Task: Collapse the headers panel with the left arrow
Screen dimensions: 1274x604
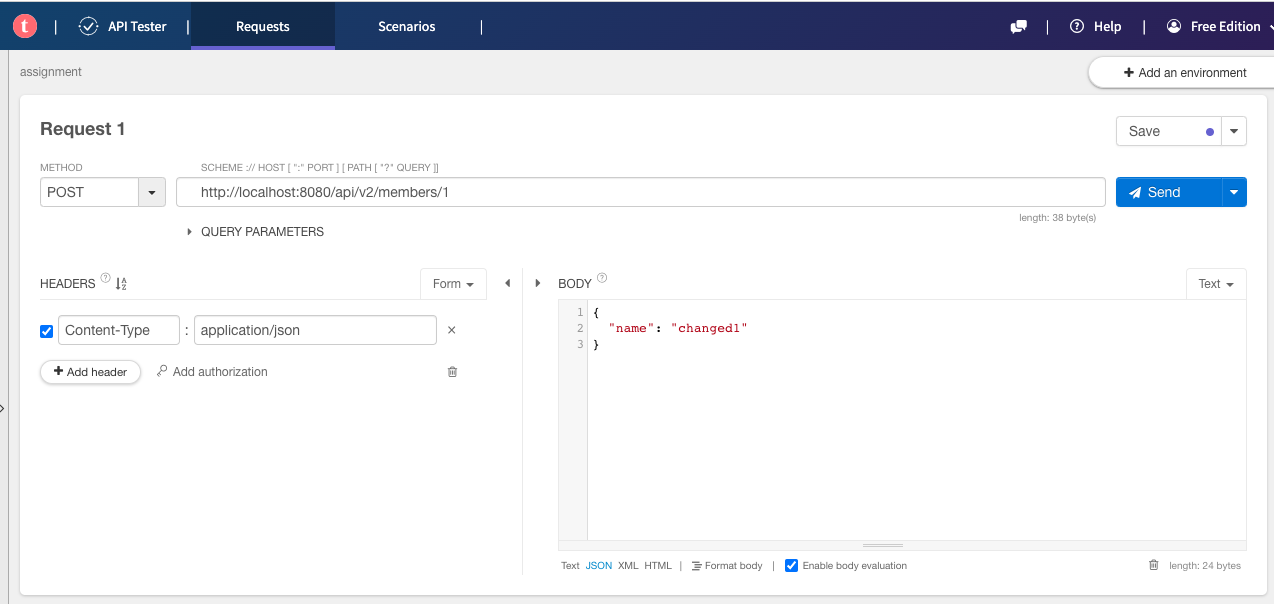Action: click(x=507, y=284)
